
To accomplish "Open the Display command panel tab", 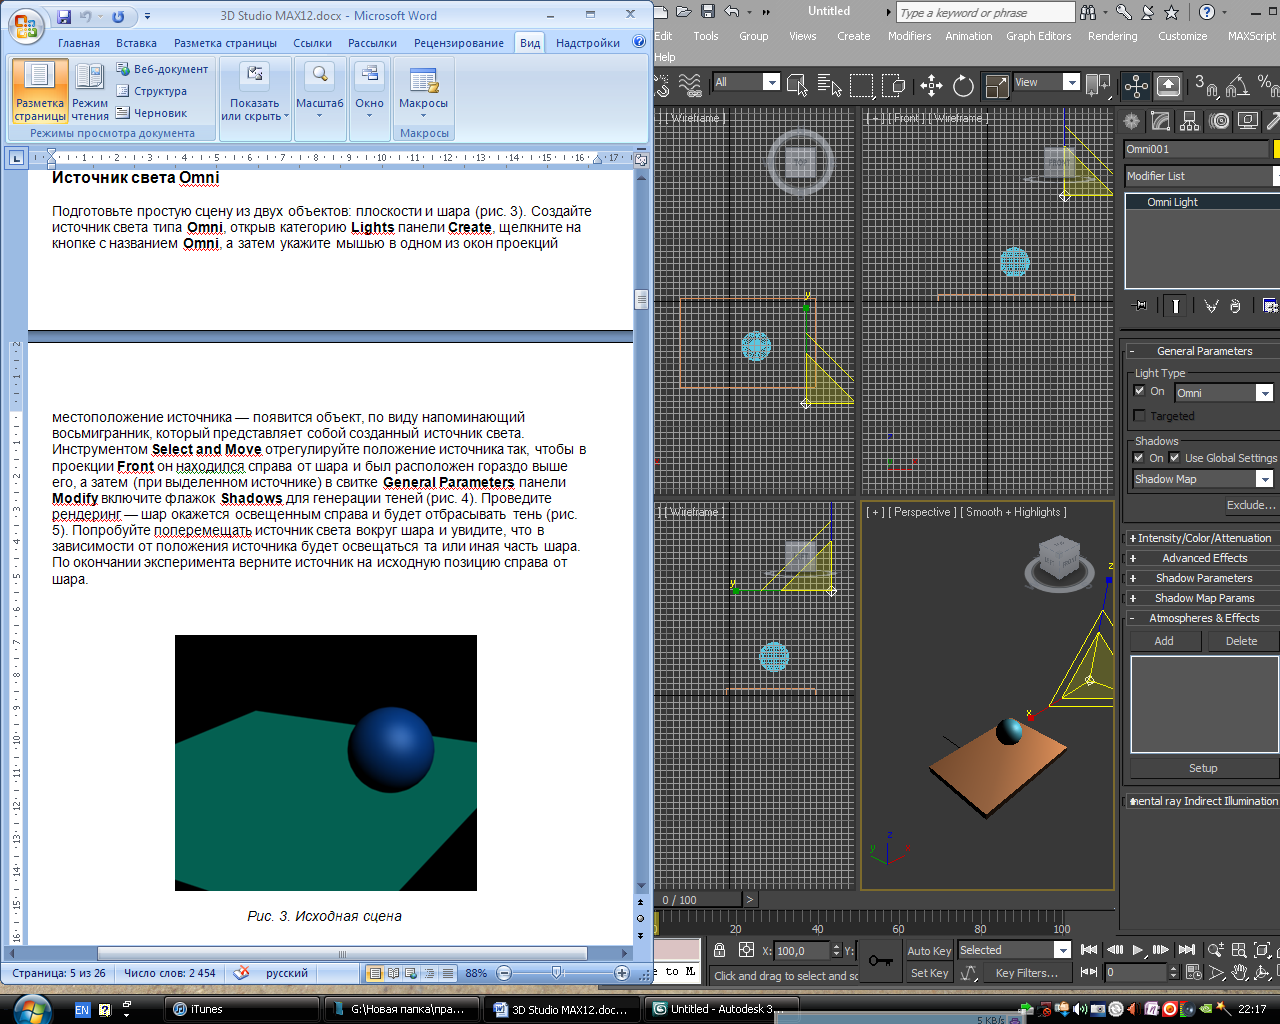I will (x=1248, y=121).
